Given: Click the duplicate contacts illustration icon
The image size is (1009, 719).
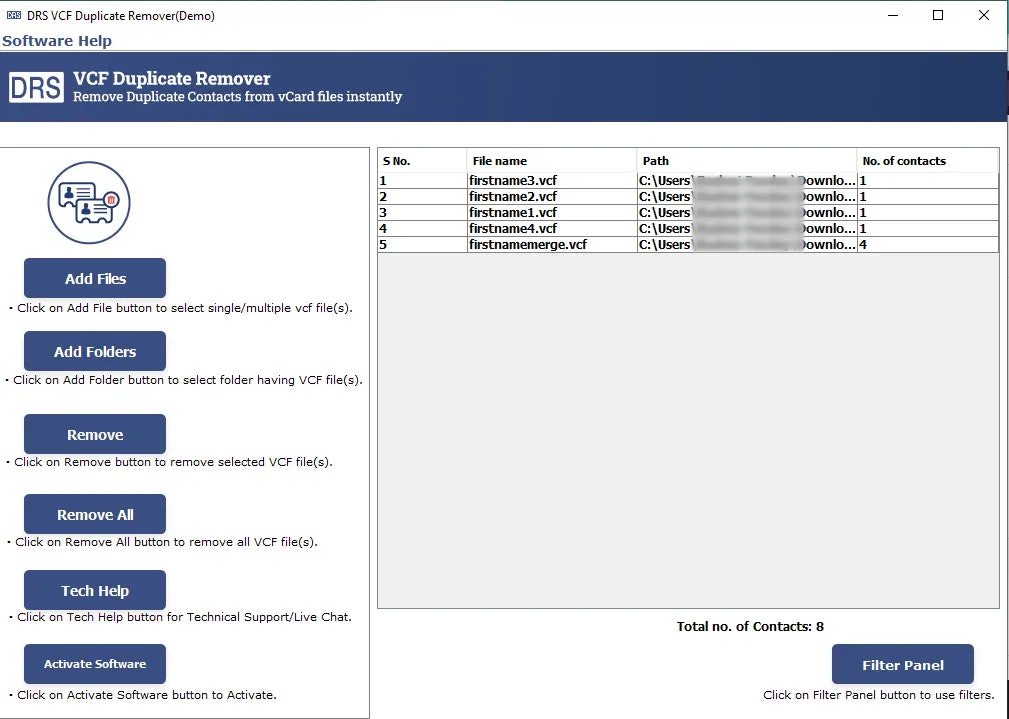Looking at the screenshot, I should (x=89, y=202).
